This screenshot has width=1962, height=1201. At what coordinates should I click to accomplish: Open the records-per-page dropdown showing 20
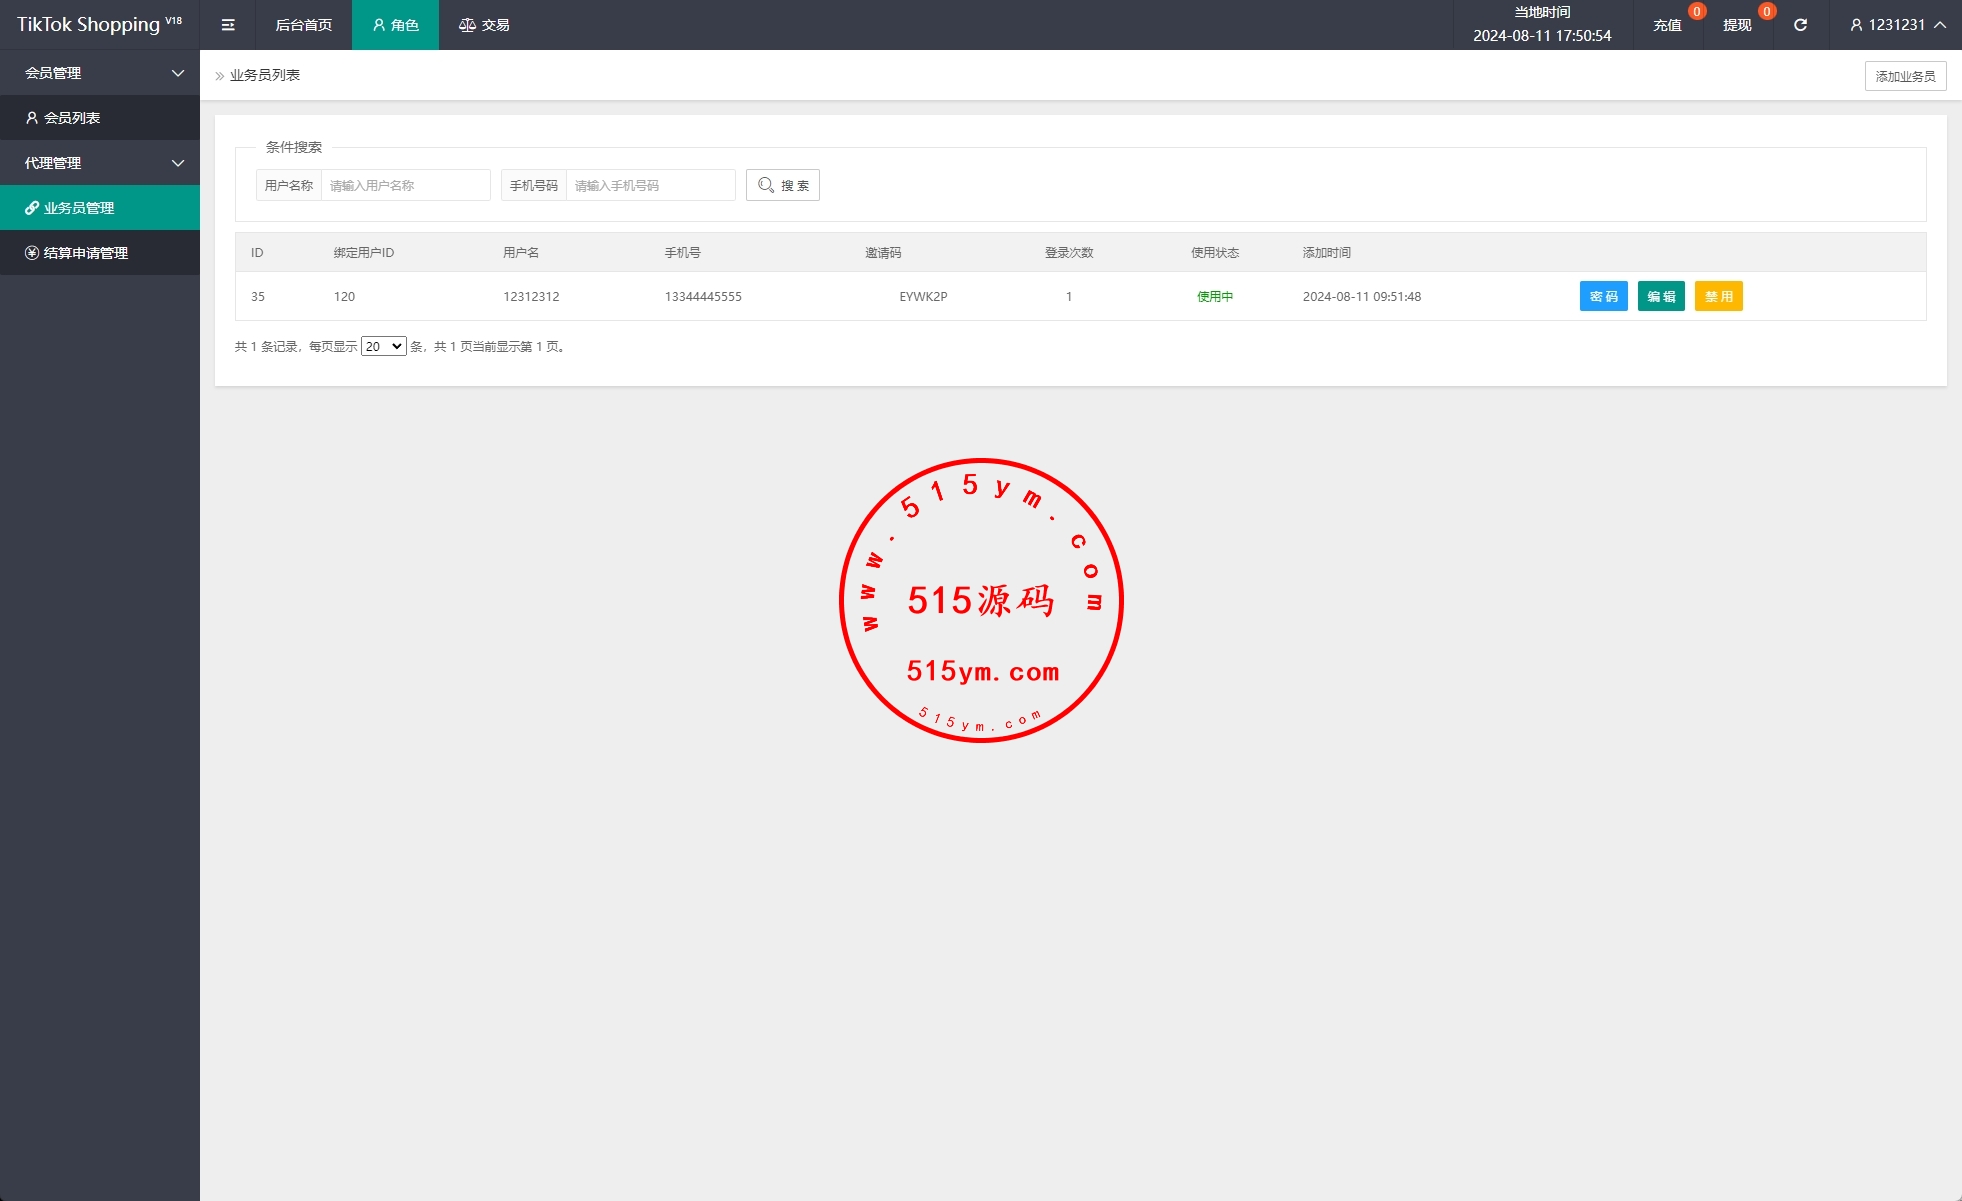pyautogui.click(x=383, y=346)
